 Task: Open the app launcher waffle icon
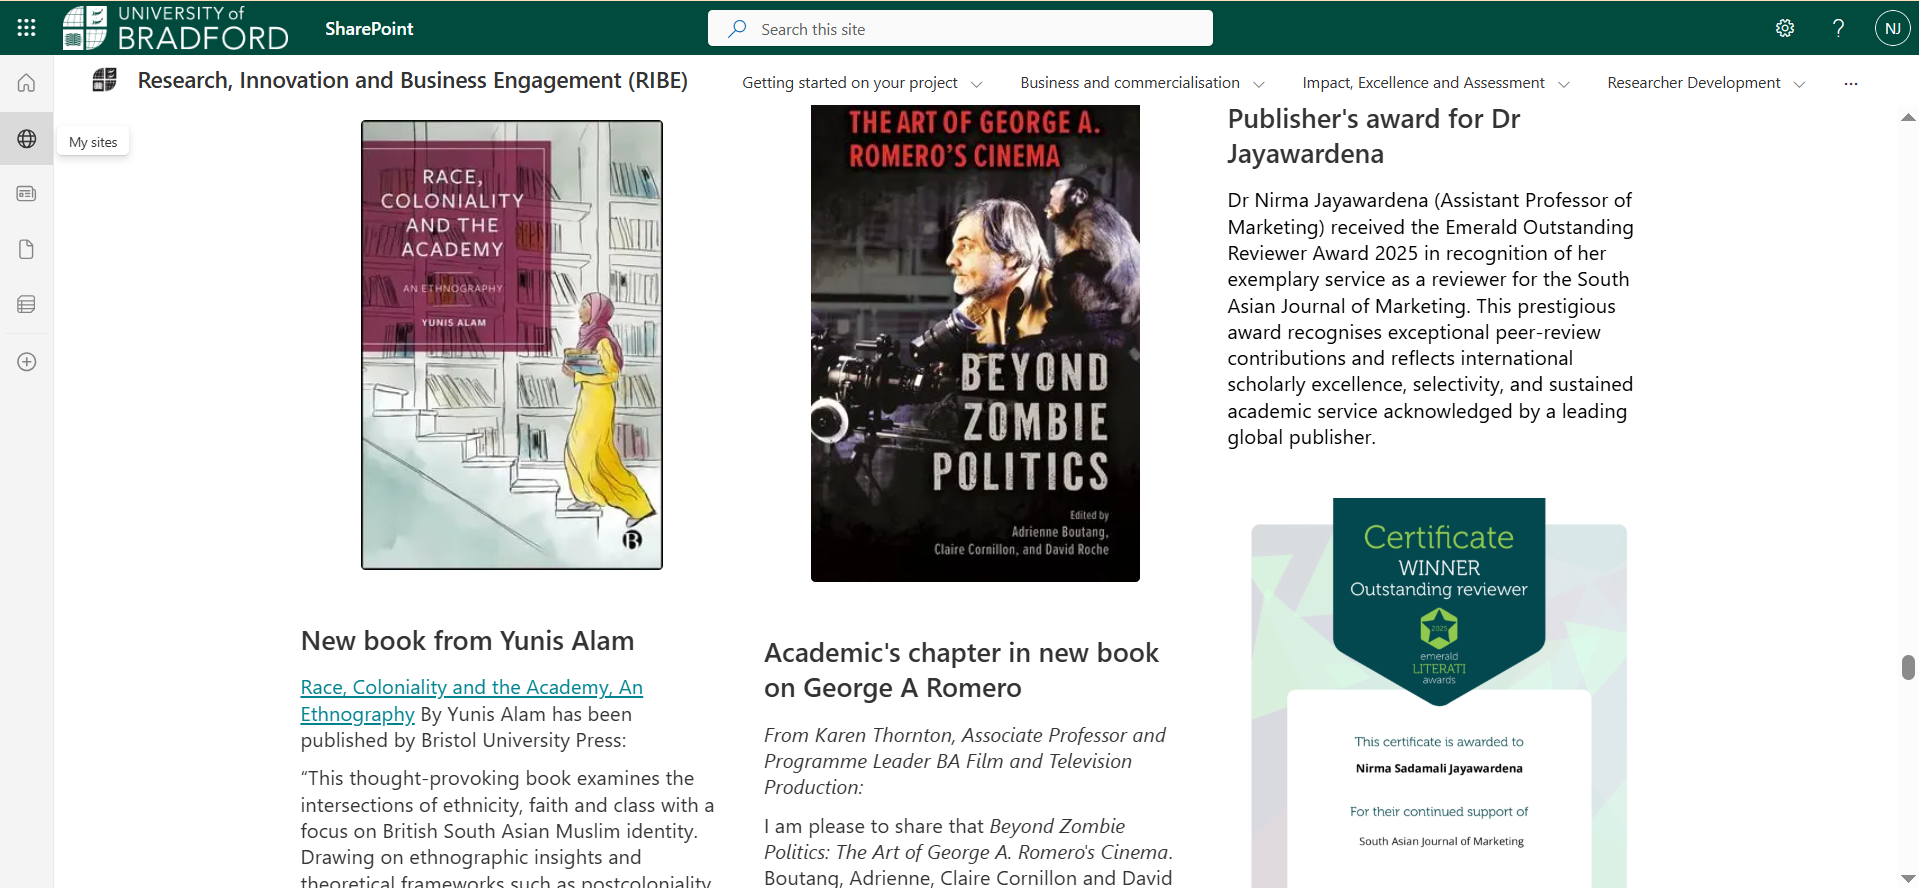point(27,28)
